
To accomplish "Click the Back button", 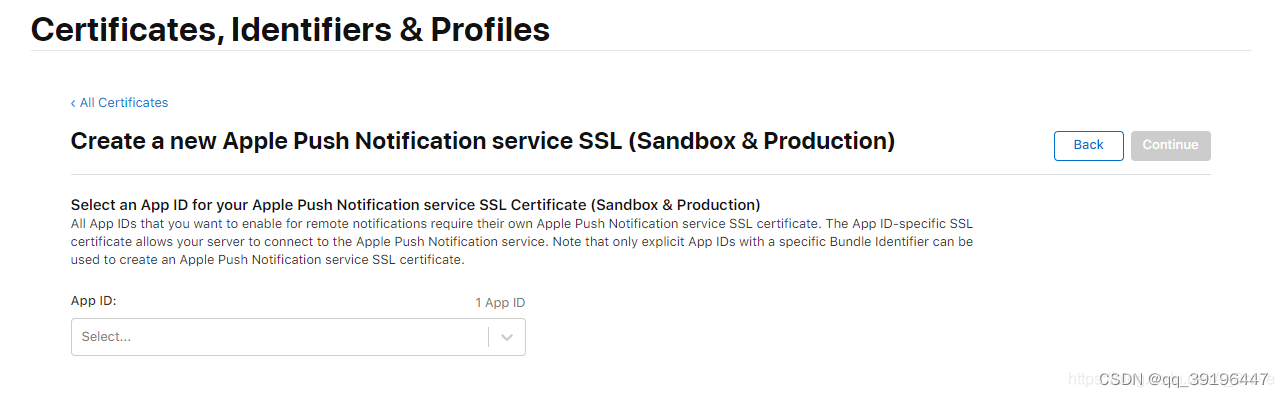I will pyautogui.click(x=1089, y=145).
